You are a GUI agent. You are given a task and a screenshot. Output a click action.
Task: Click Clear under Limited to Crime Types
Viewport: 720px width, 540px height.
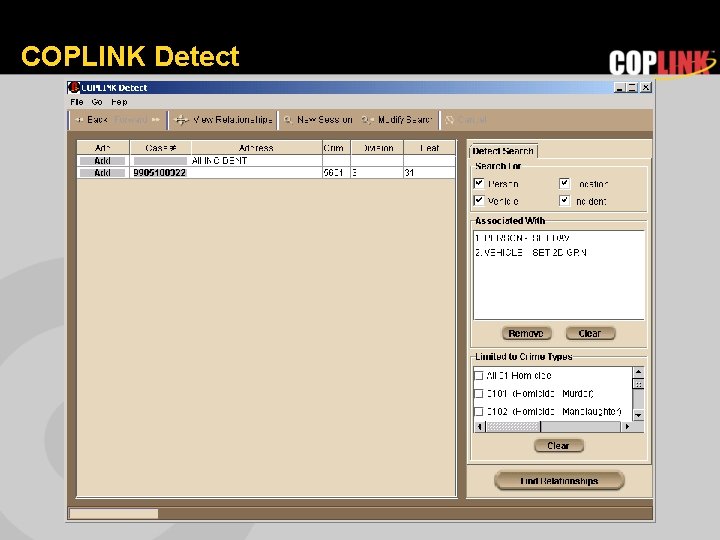559,446
